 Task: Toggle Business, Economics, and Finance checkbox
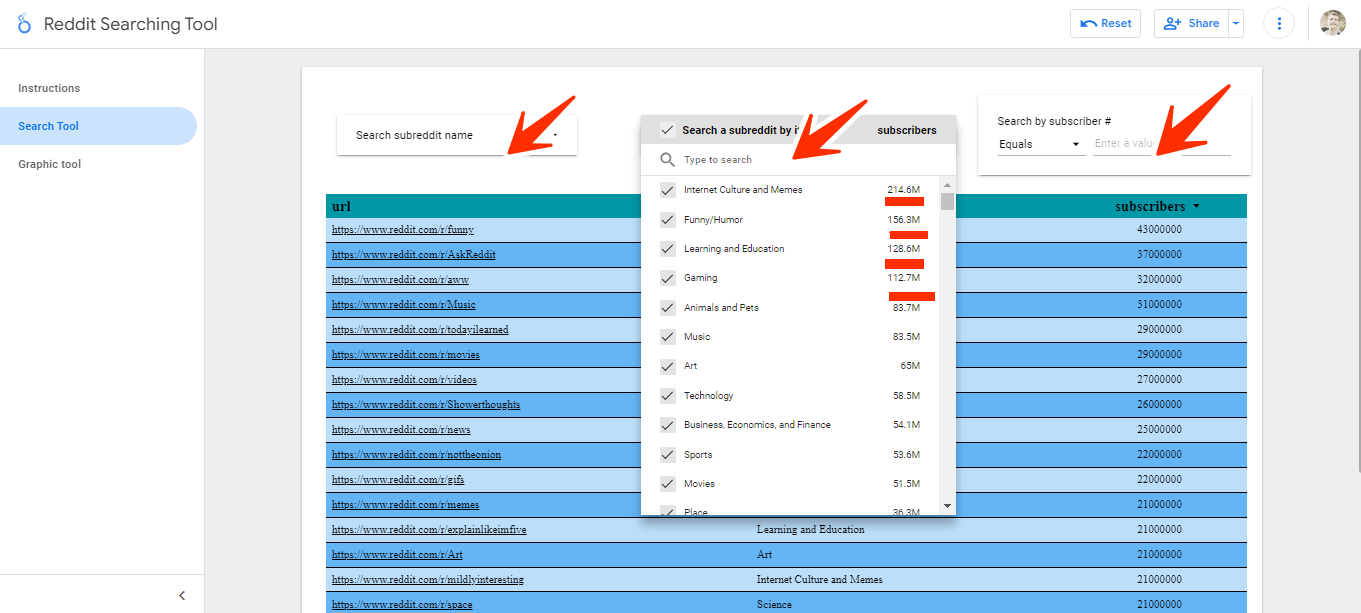click(668, 425)
